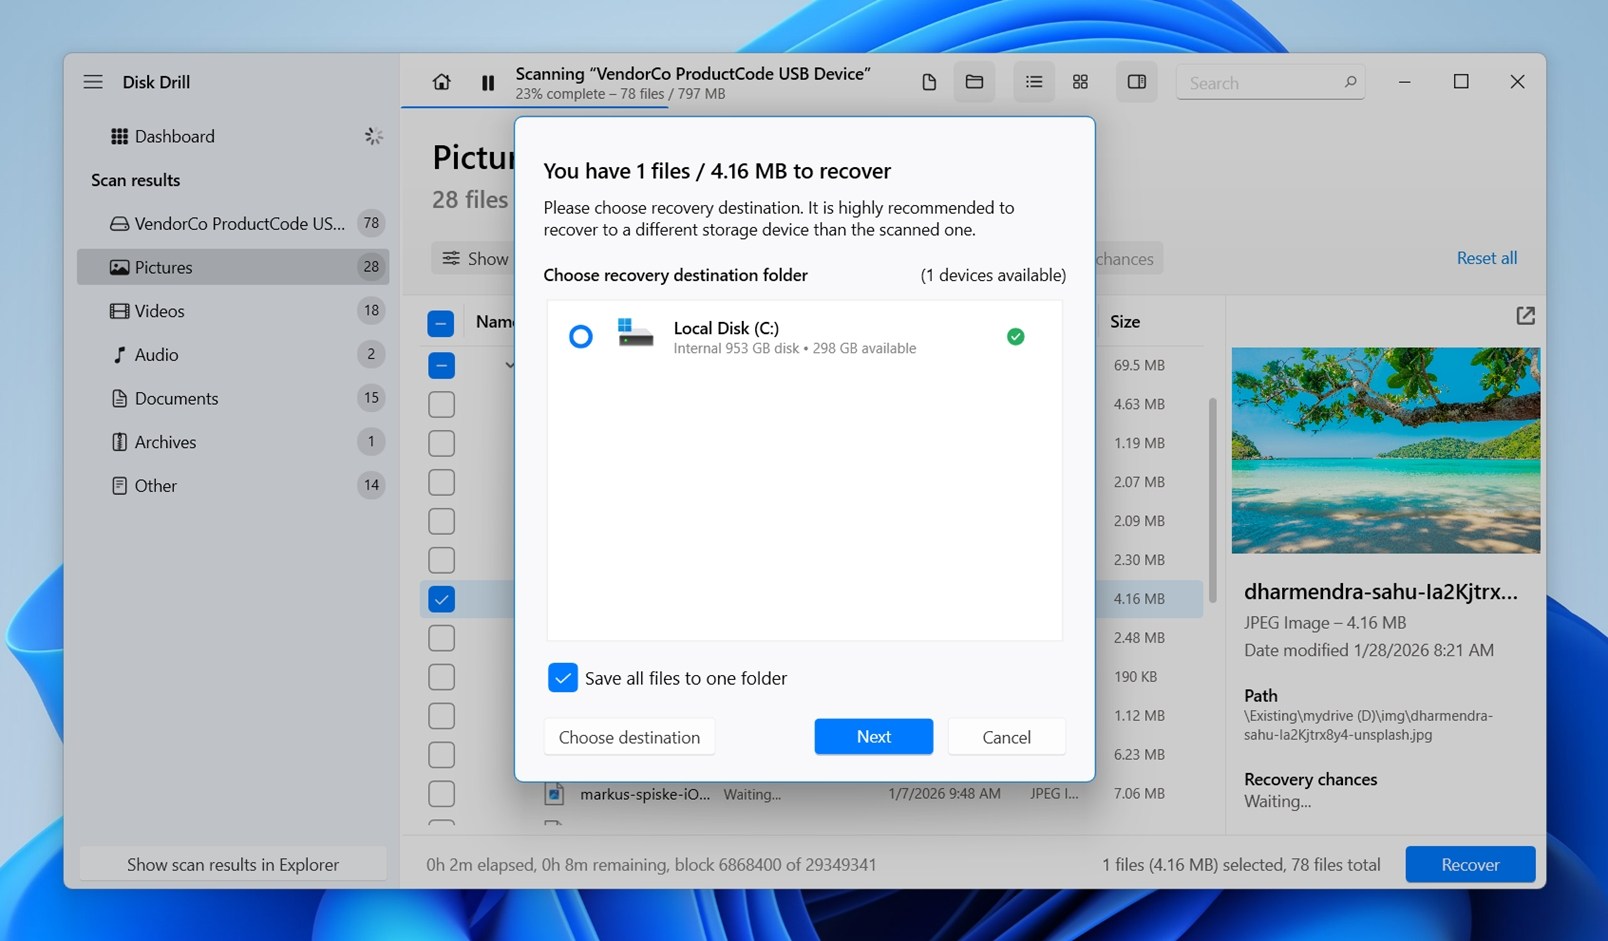Uncheck Save all files to one folder
The width and height of the screenshot is (1608, 941).
click(x=563, y=678)
